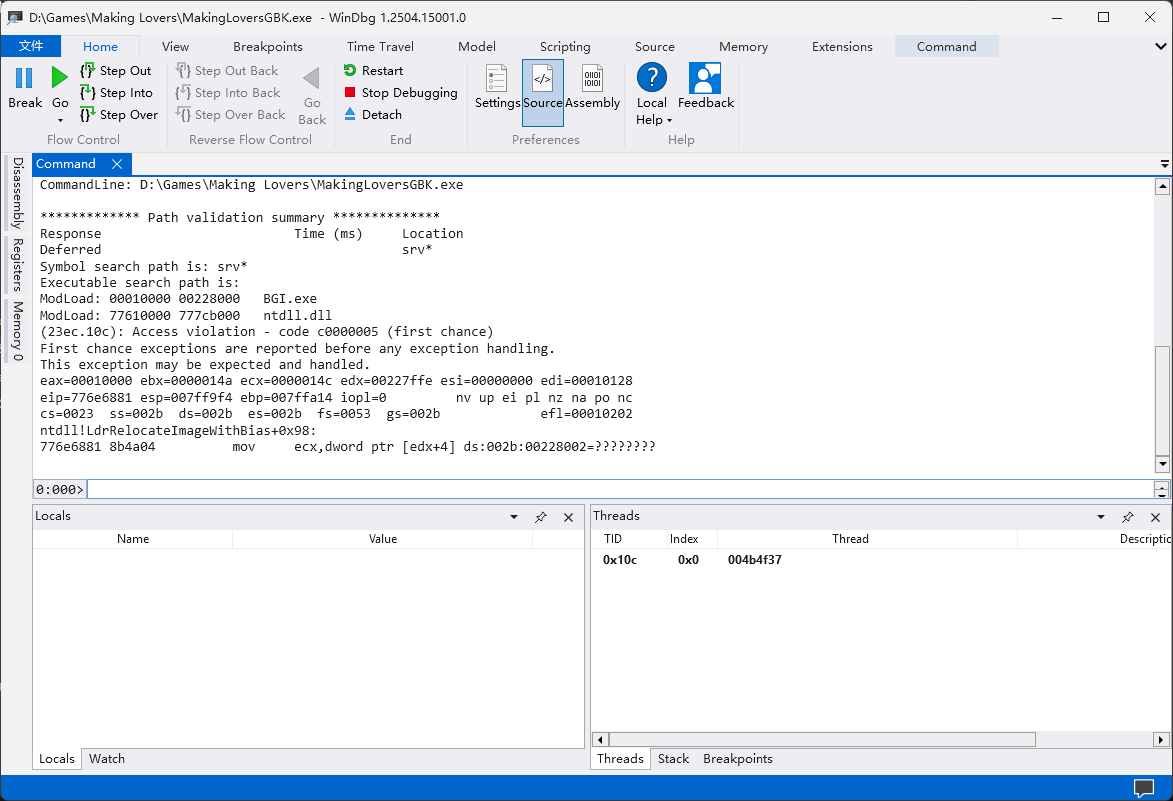Viewport: 1173px width, 801px height.
Task: Click the command input field
Action: click(620, 489)
